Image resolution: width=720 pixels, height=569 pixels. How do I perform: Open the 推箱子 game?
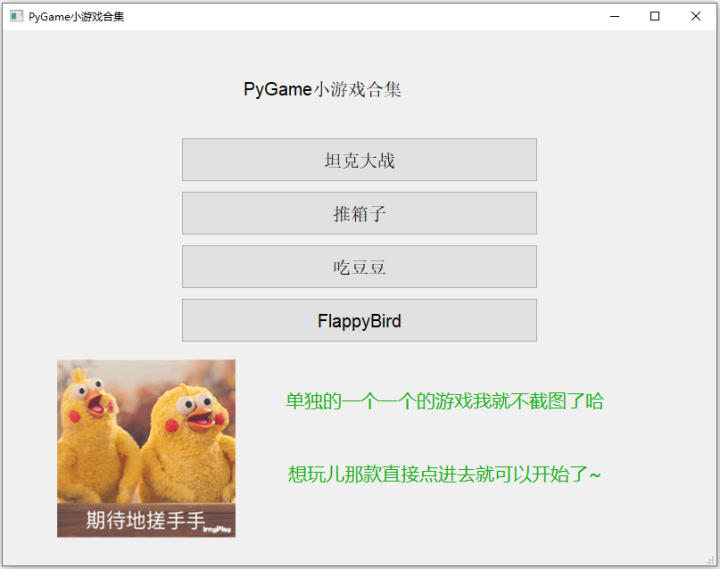(x=359, y=213)
